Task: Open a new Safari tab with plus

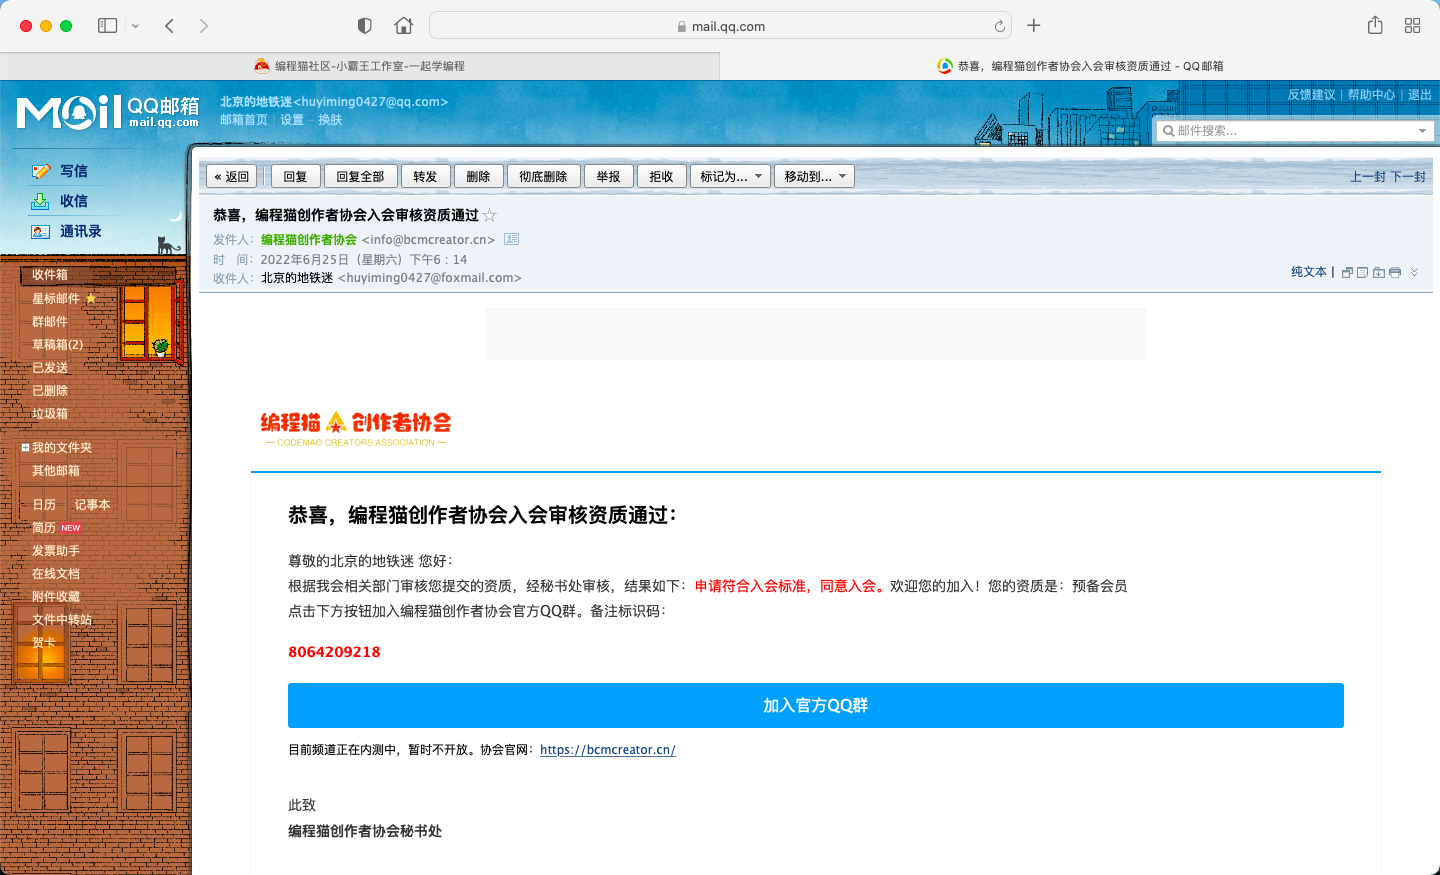Action: pos(1034,26)
